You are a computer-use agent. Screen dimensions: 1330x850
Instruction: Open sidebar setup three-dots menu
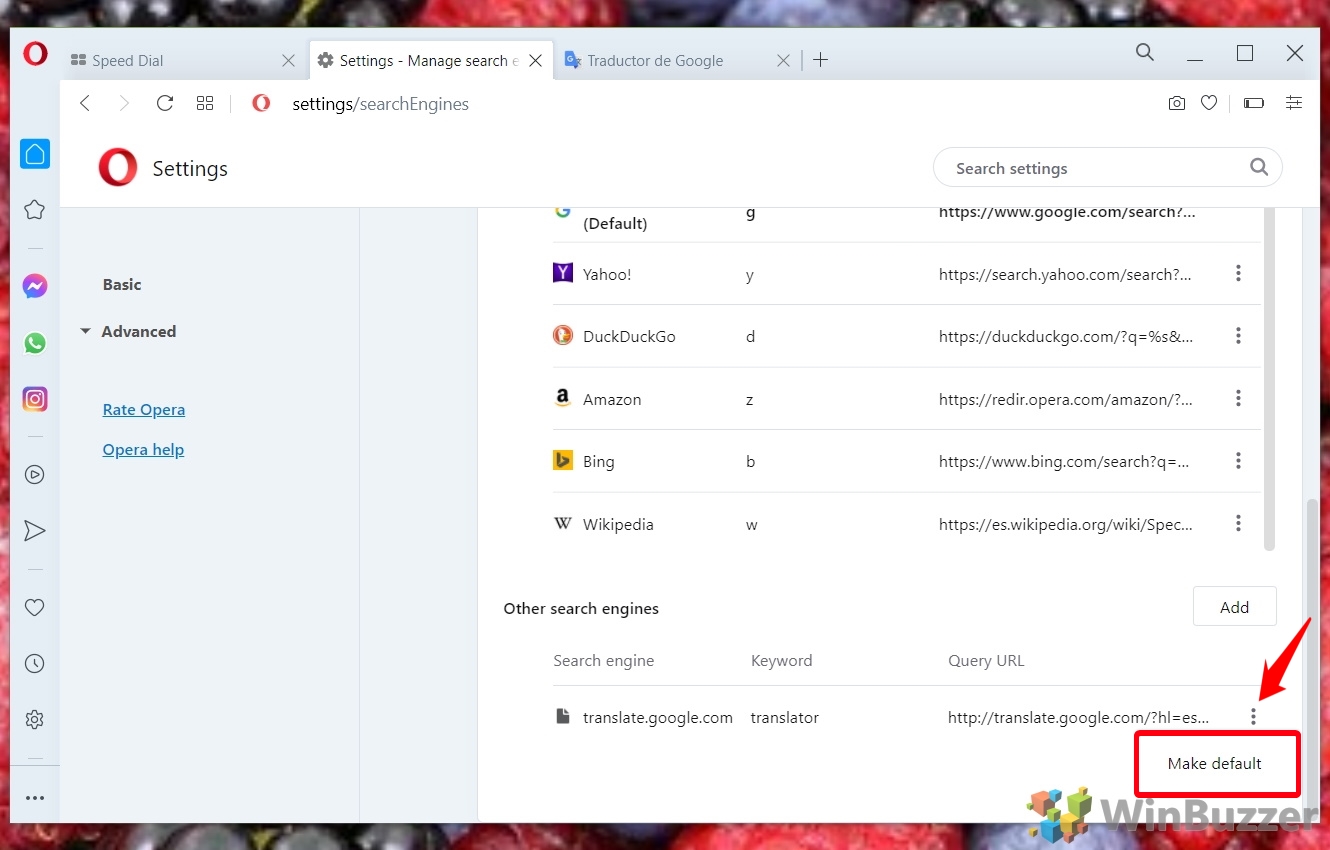click(x=35, y=798)
